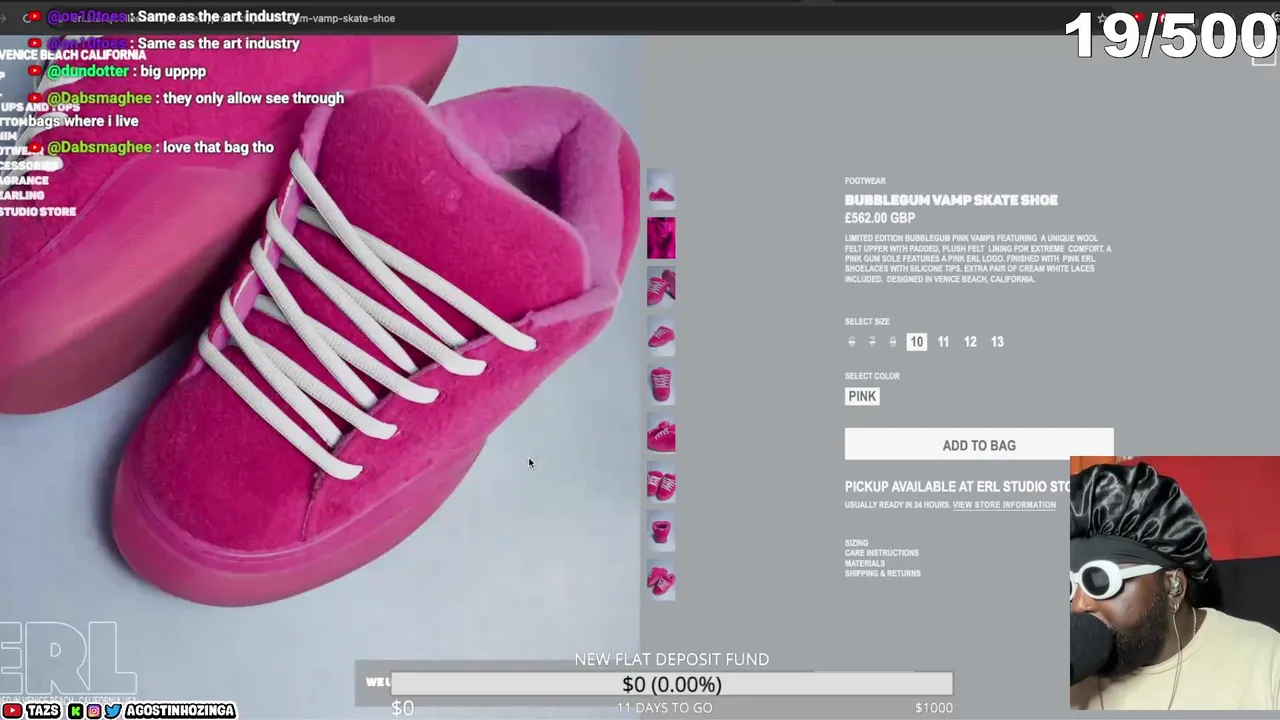The image size is (1280, 720).
Task: Click the browser reload icon
Action: tap(27, 18)
